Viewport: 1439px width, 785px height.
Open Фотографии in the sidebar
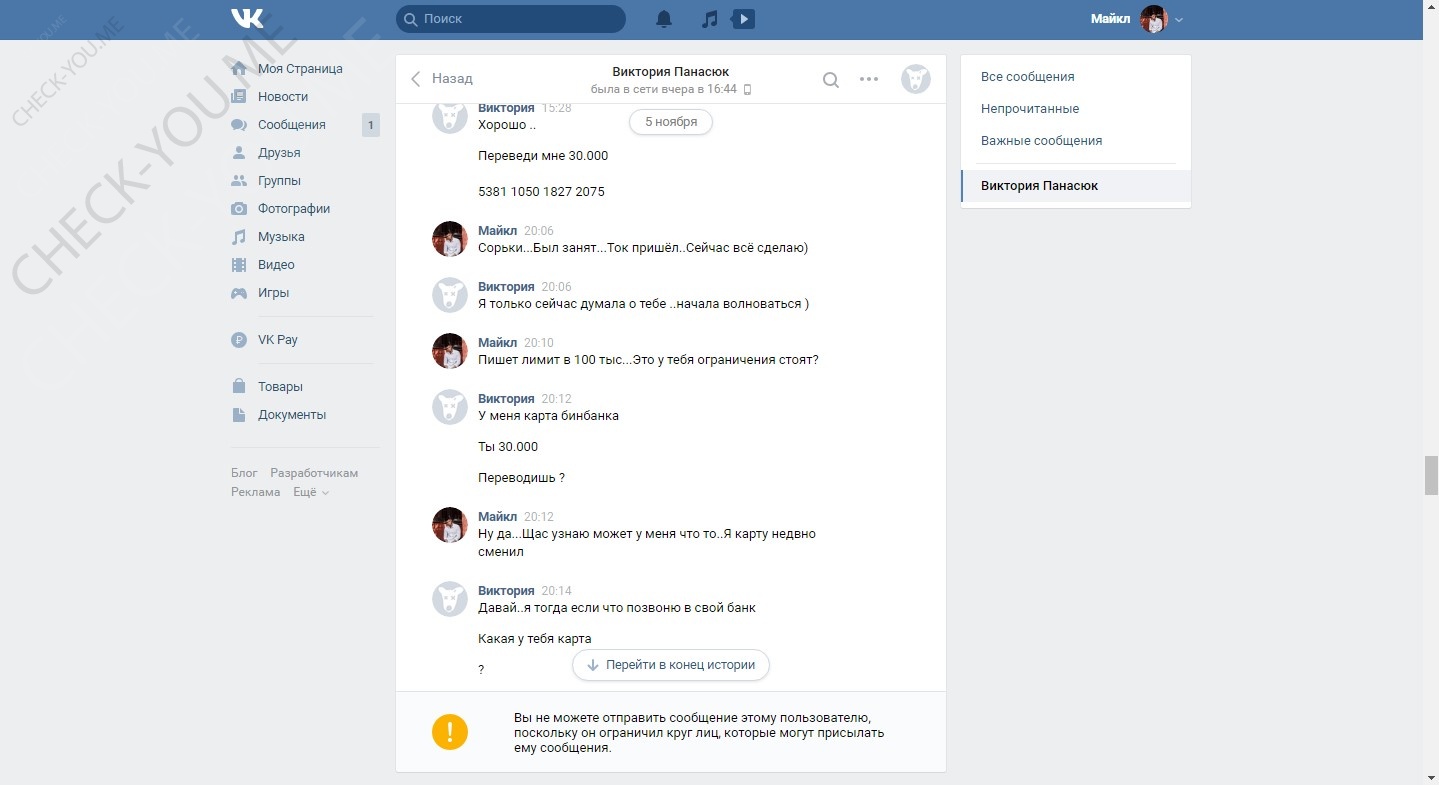pos(294,209)
